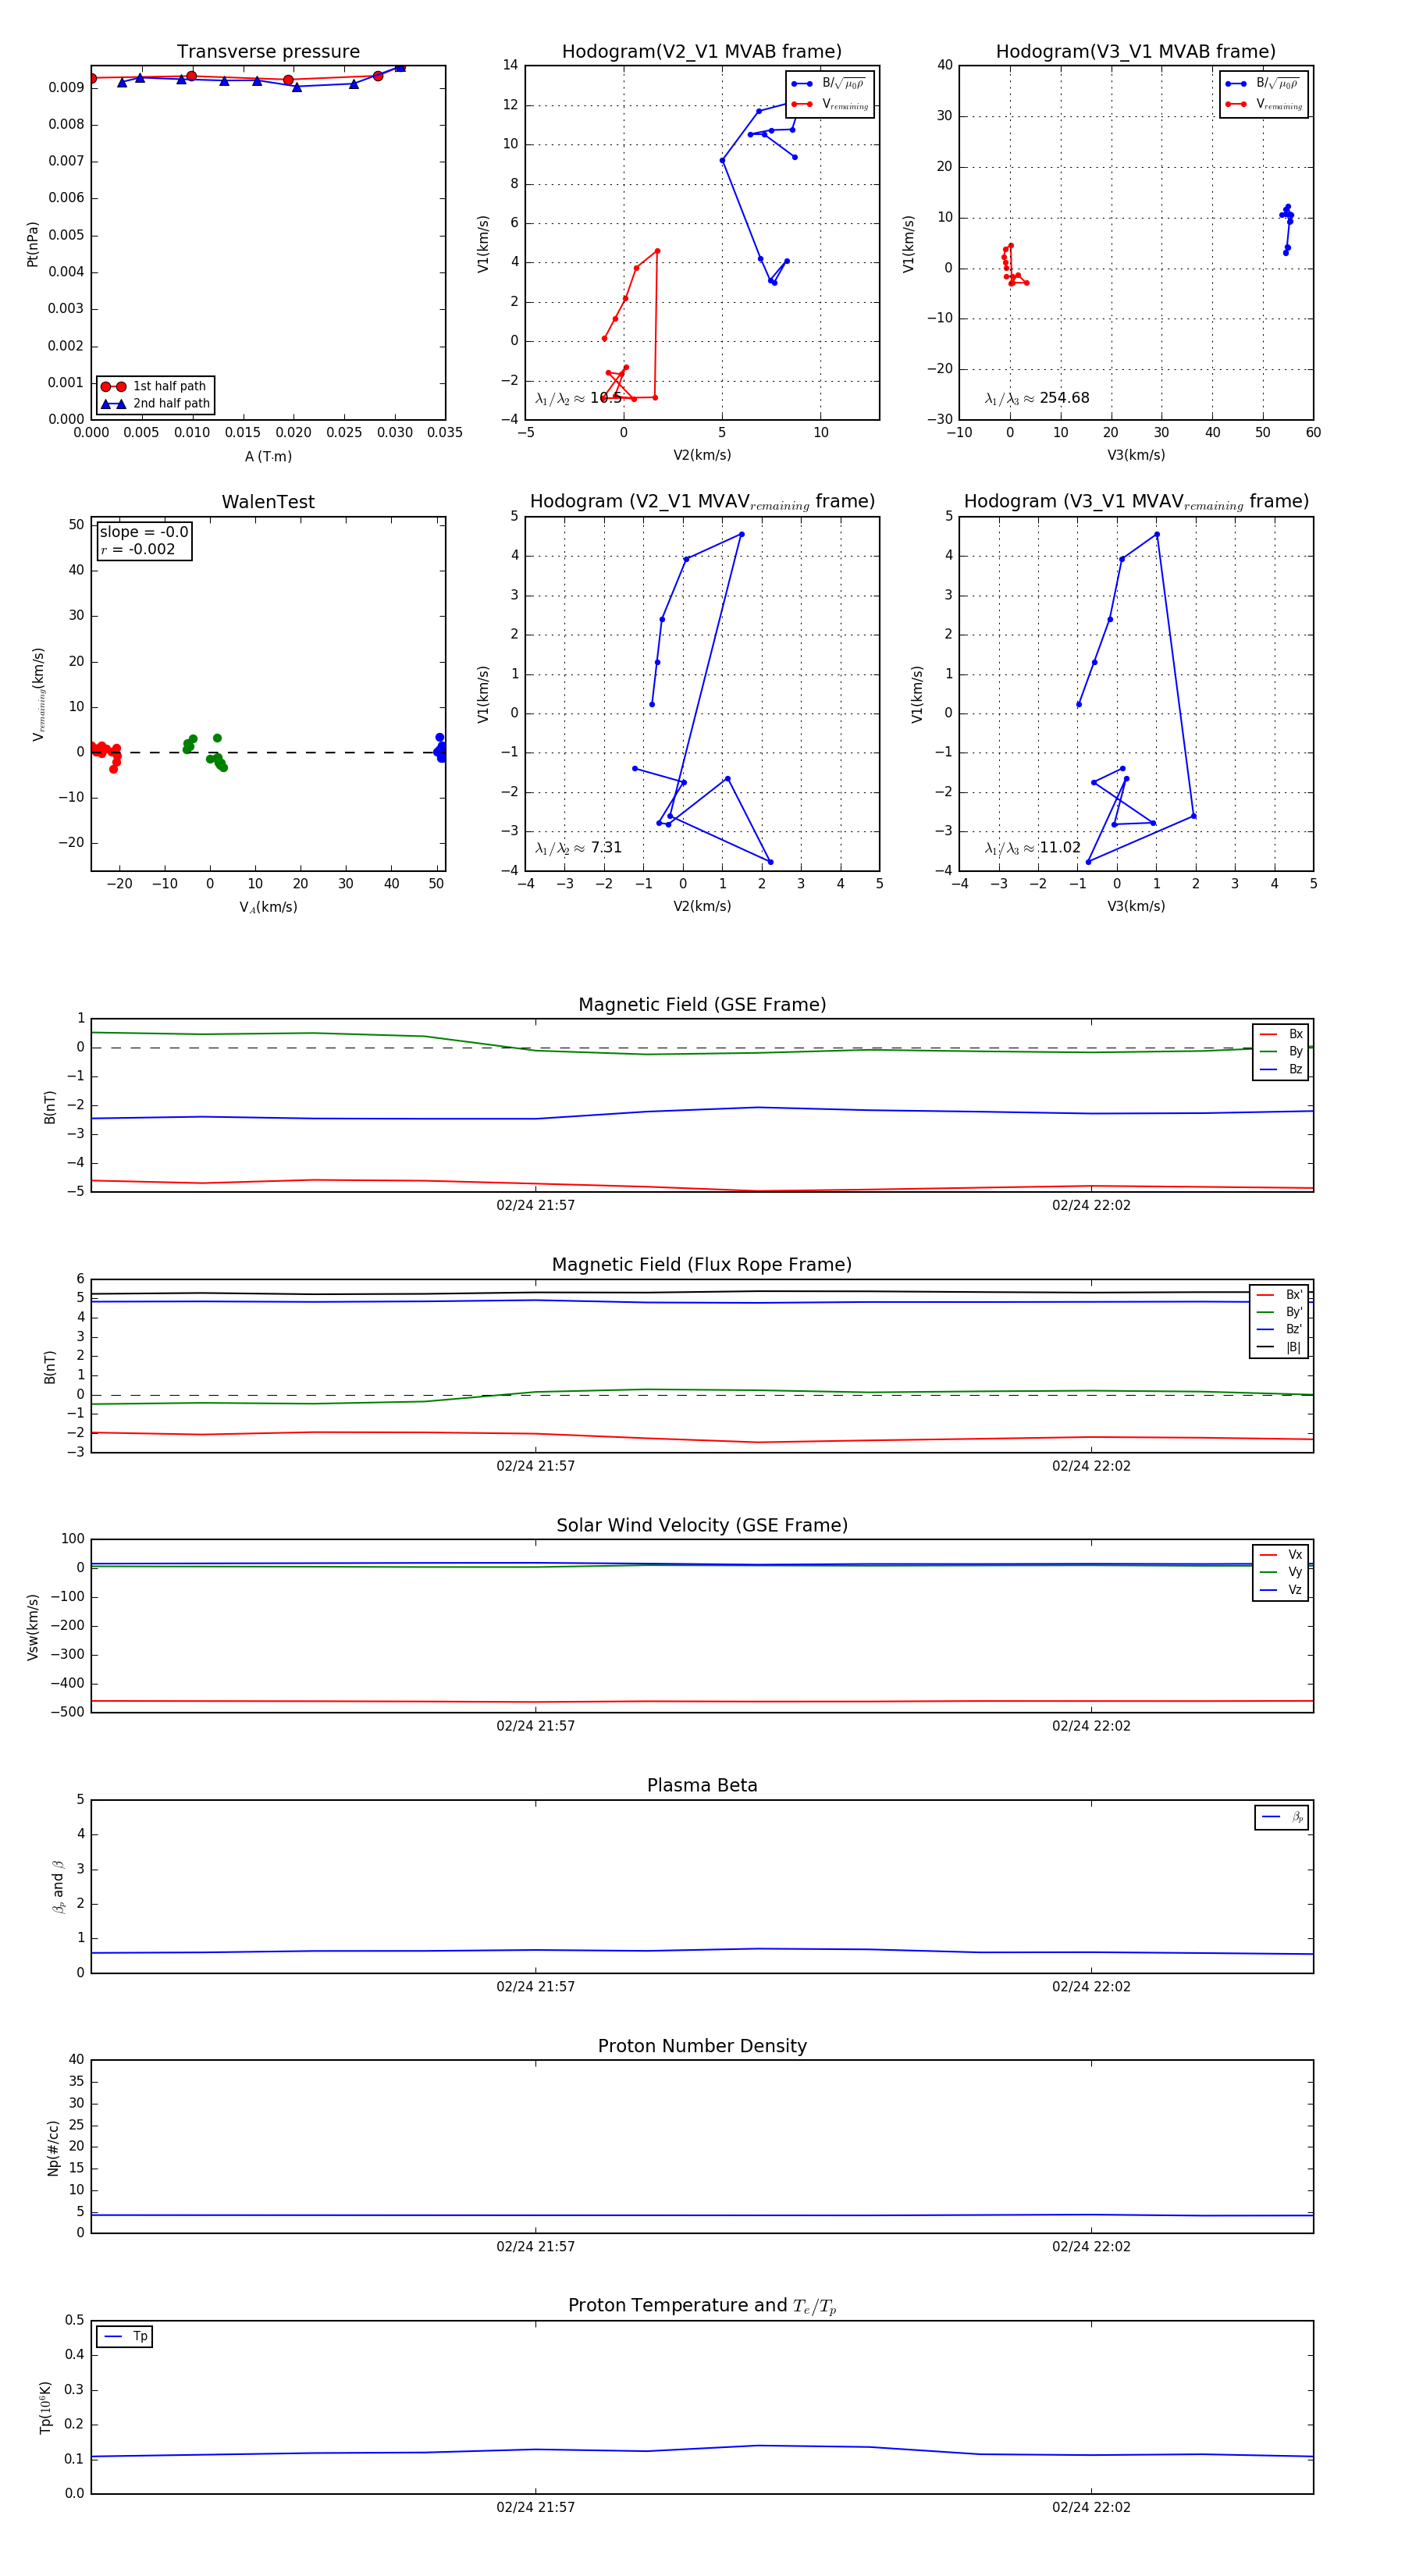This screenshot has width=1405, height=2576.
Task: Click '|B|' in the Flux Rope Frame legend
Action: click(1280, 1347)
